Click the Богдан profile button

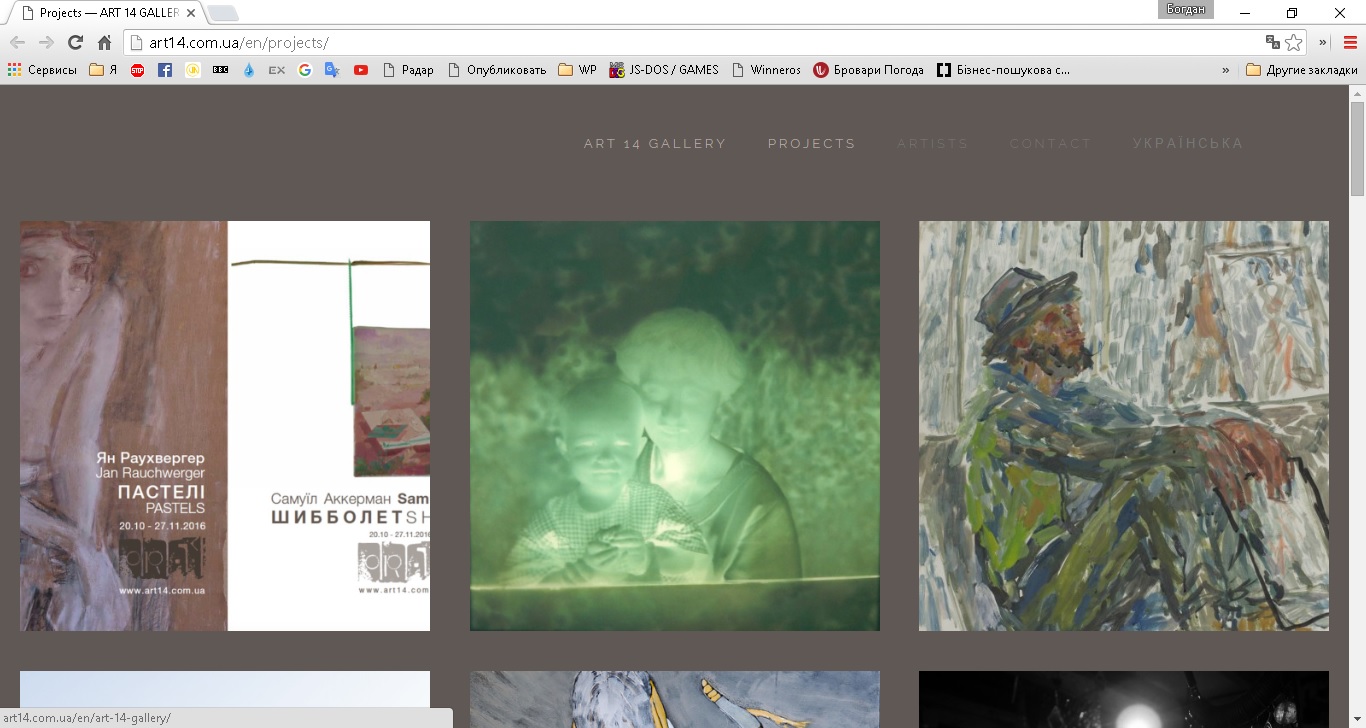(x=1186, y=10)
